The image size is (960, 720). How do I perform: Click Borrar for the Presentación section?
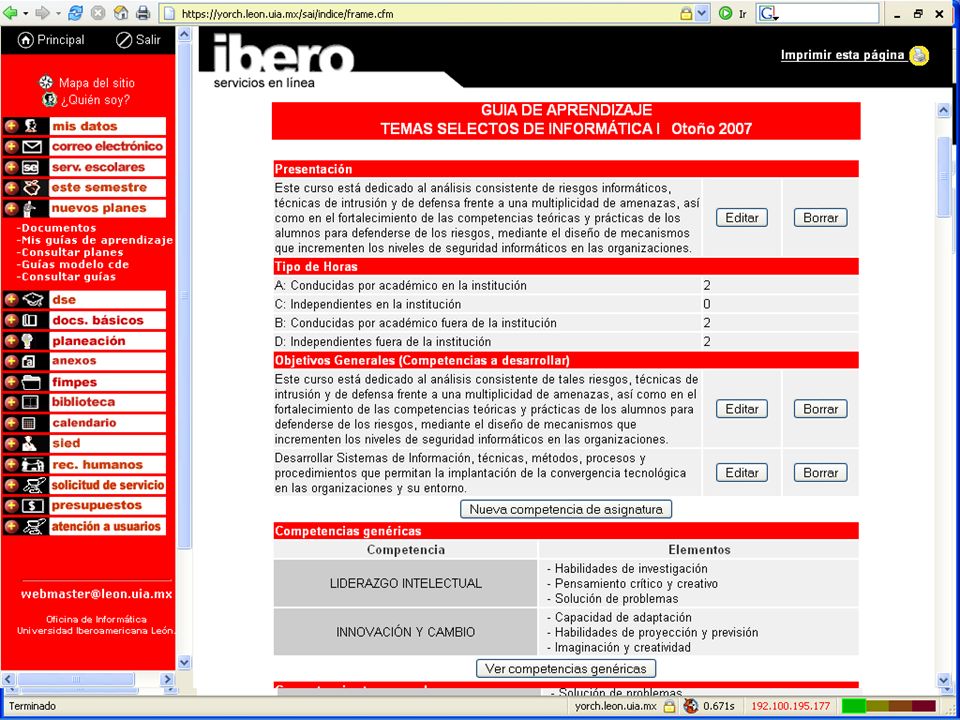pos(820,217)
